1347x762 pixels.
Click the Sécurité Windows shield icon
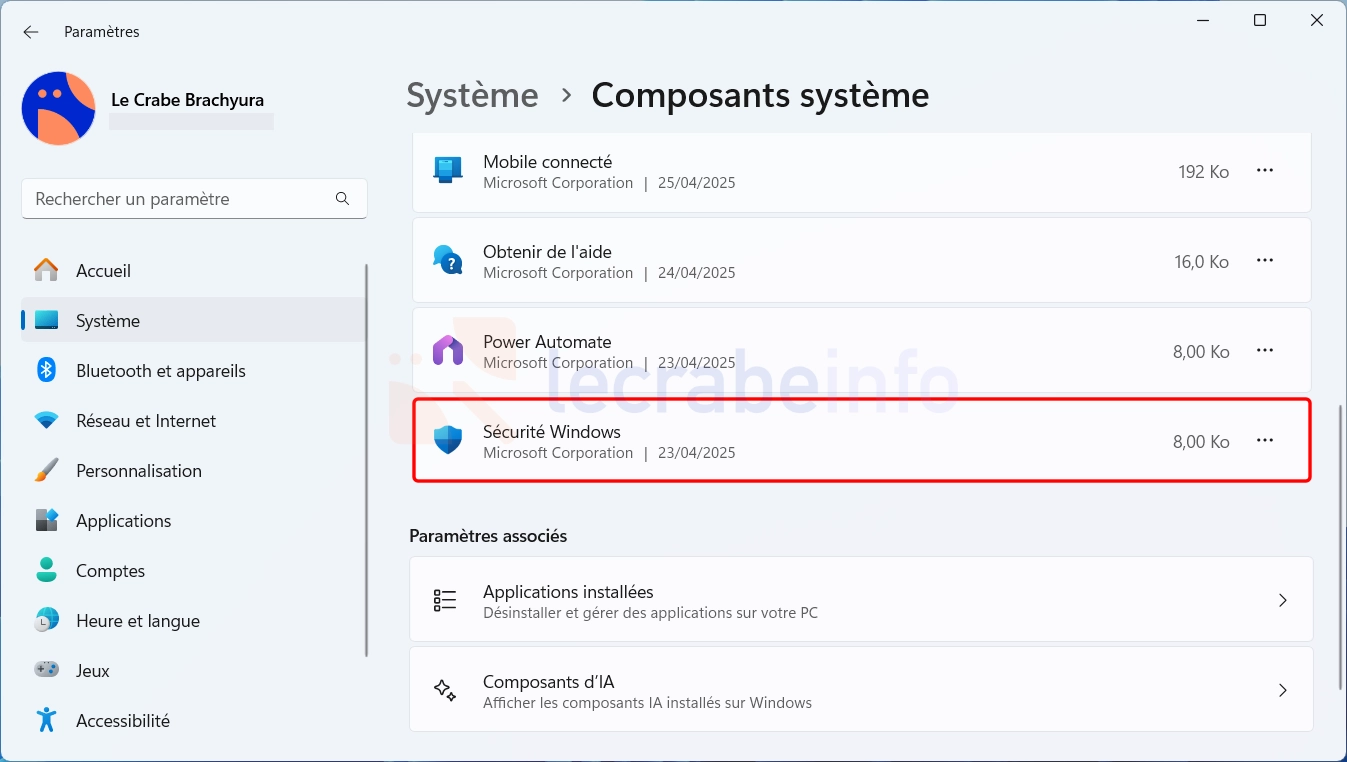448,441
